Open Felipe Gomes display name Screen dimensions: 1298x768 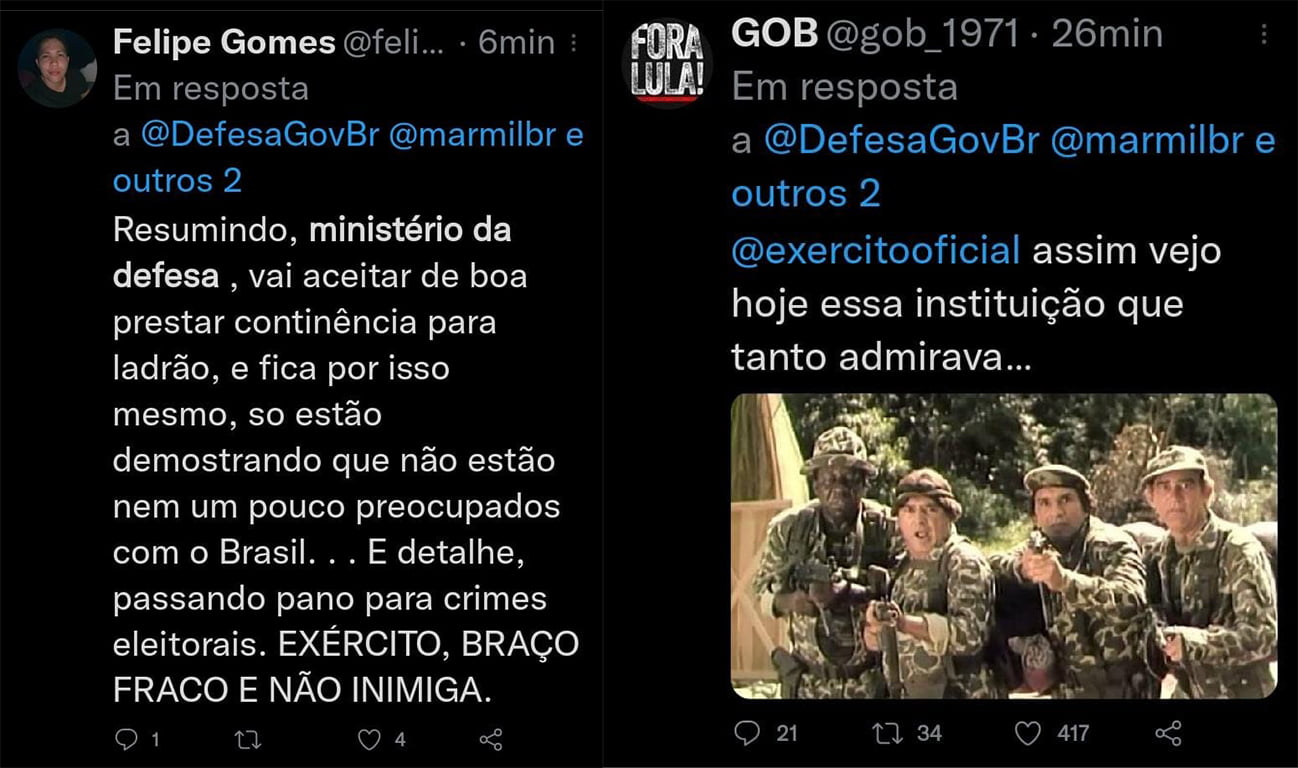224,42
